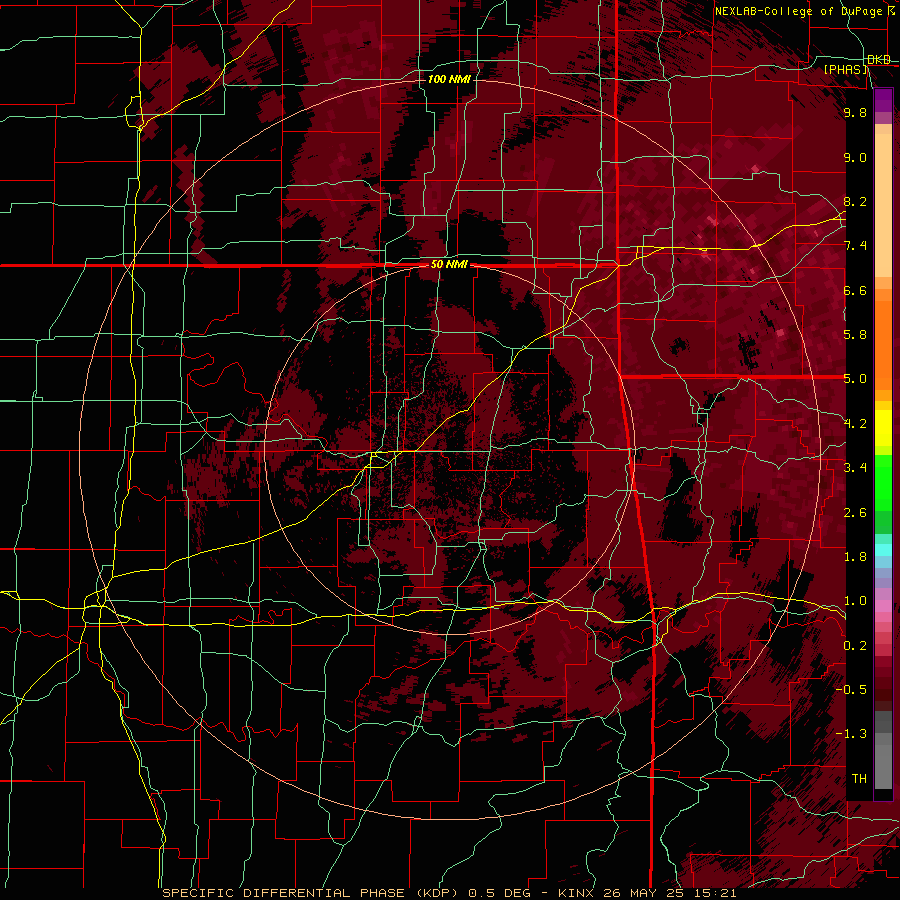This screenshot has height=900, width=900.
Task: Click the 9.8 scale value
Action: 855,112
